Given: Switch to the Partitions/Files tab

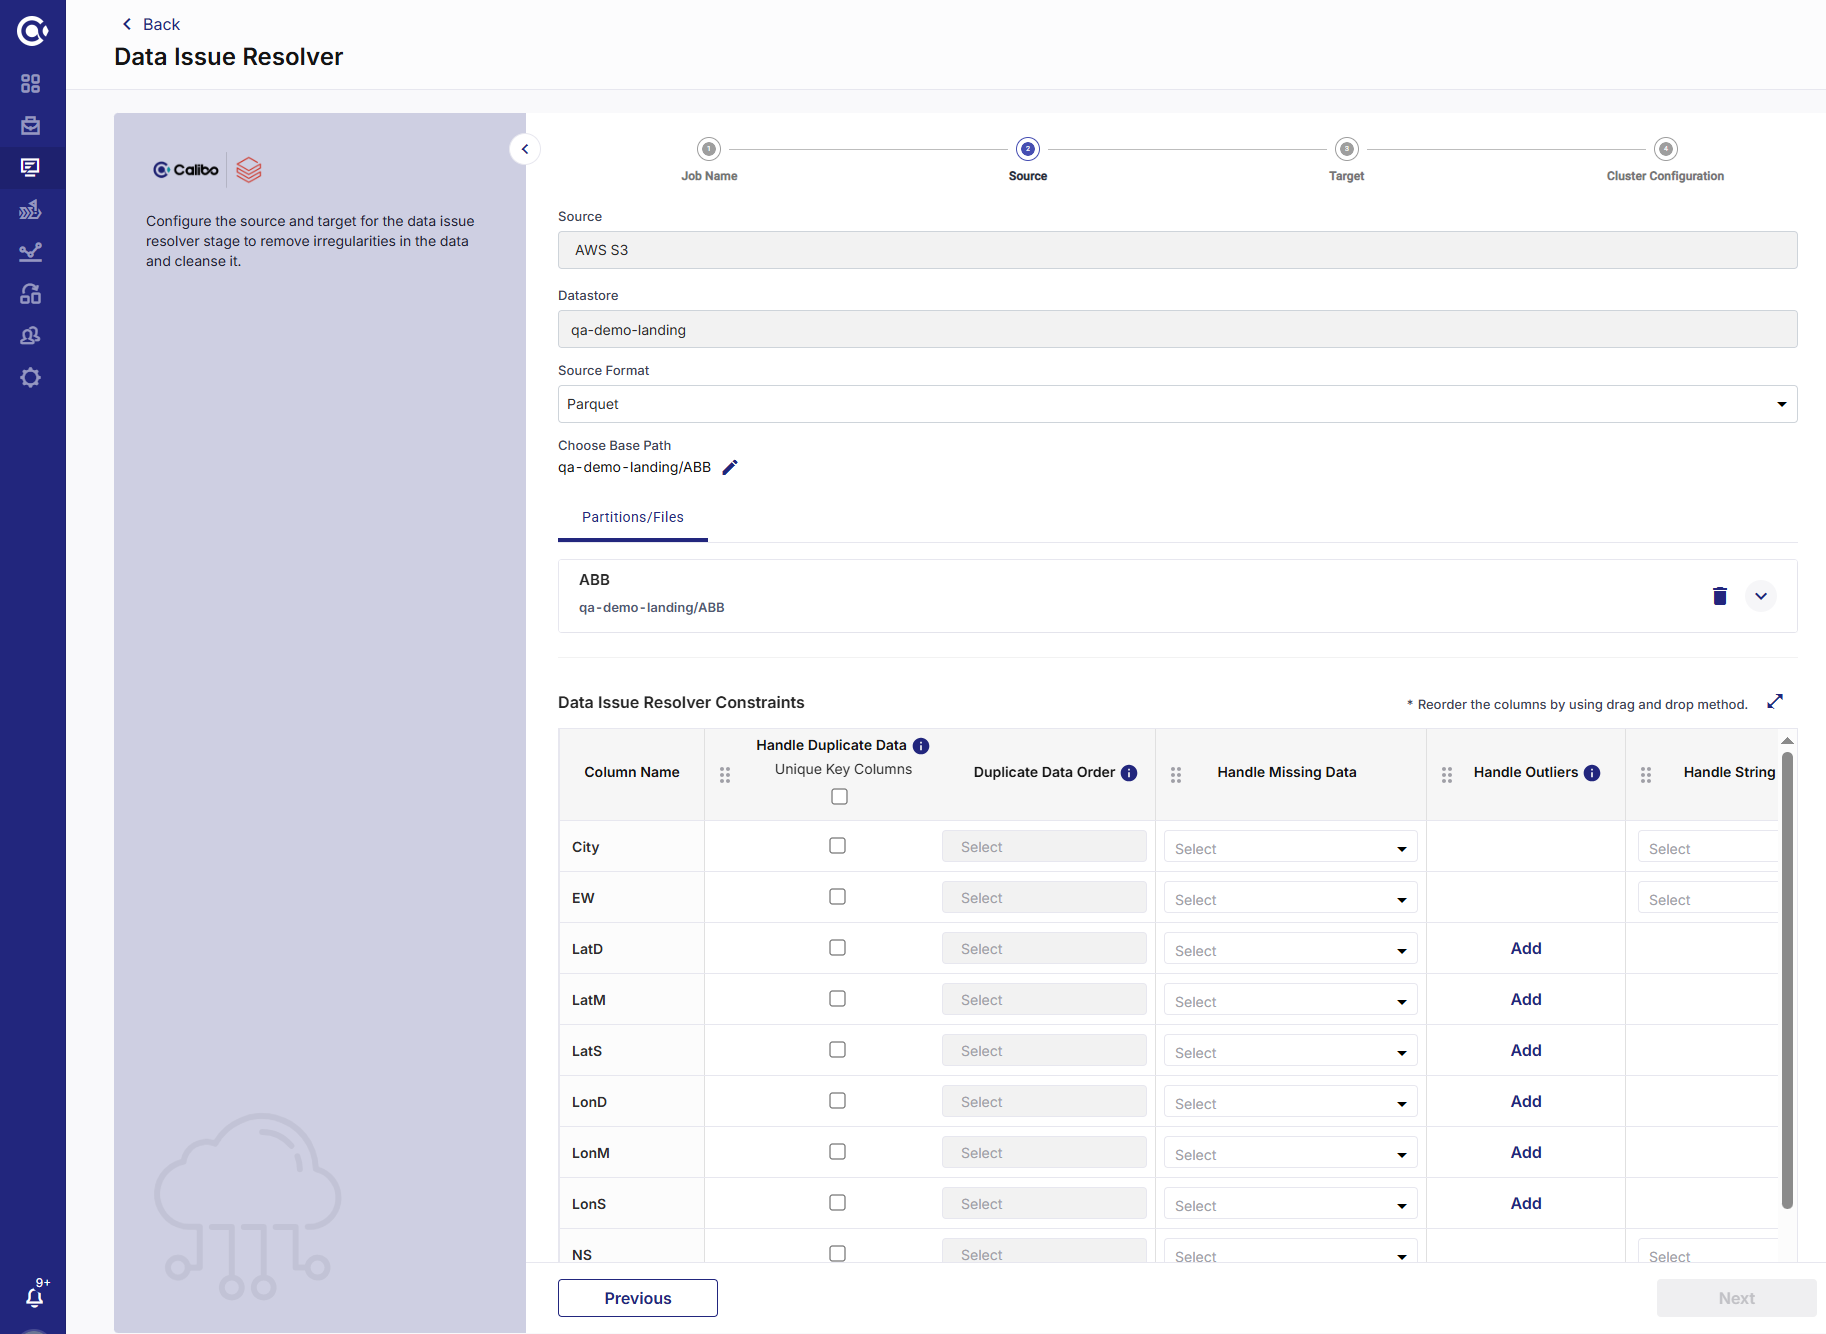Looking at the screenshot, I should point(632,517).
